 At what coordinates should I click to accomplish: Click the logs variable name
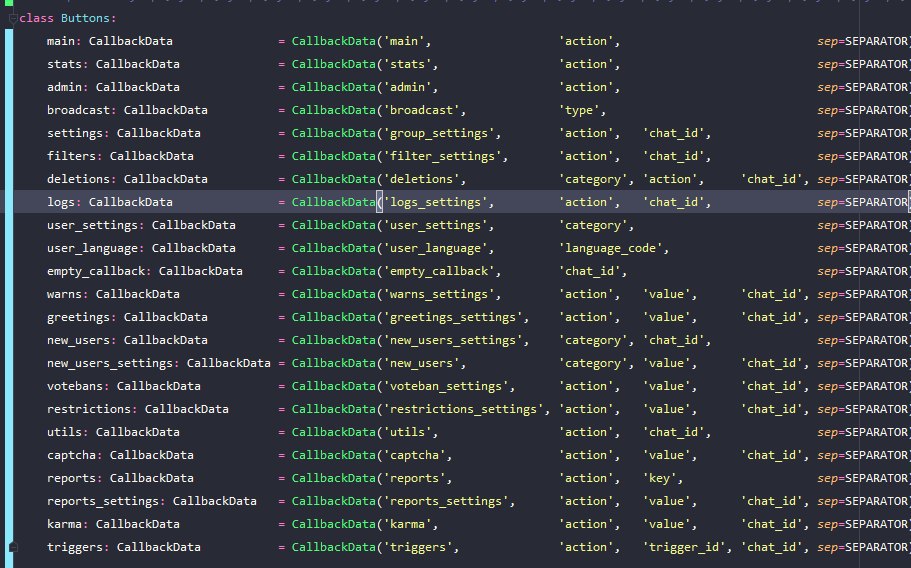(60, 202)
